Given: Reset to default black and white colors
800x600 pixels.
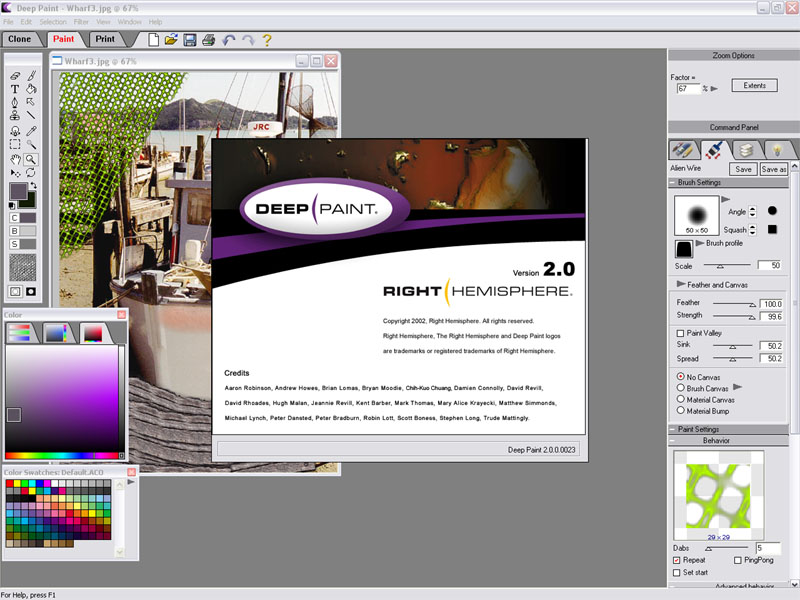Looking at the screenshot, I should 12,206.
